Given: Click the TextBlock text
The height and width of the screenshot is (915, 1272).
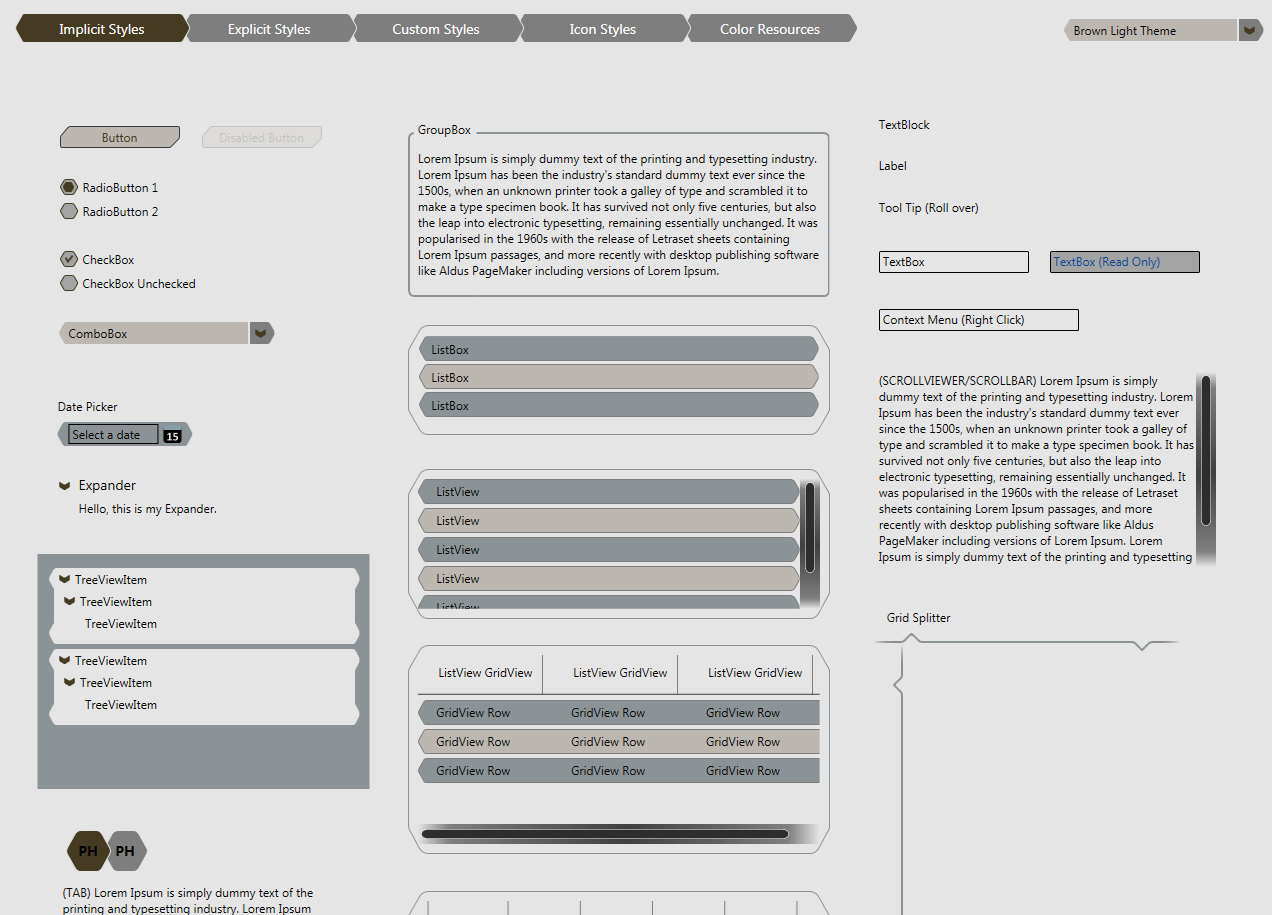Looking at the screenshot, I should click(904, 125).
